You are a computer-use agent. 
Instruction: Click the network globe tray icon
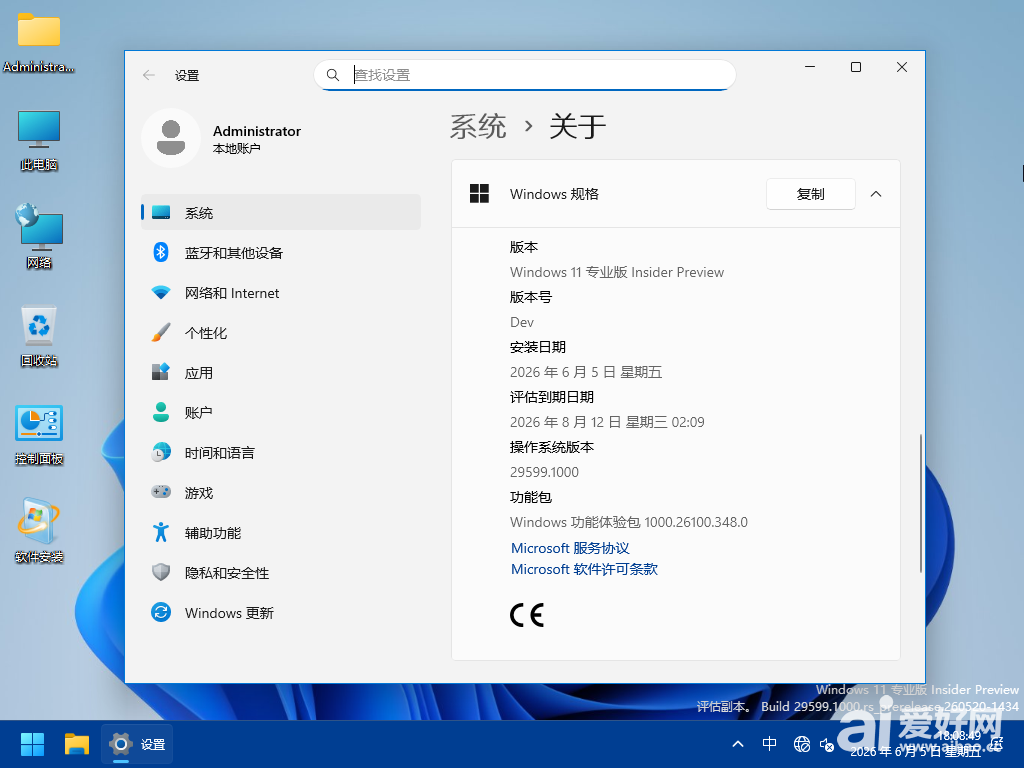[802, 744]
